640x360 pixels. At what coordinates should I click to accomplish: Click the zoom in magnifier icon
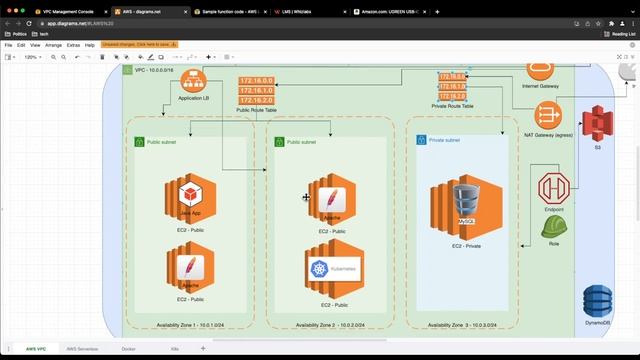[x=53, y=57]
